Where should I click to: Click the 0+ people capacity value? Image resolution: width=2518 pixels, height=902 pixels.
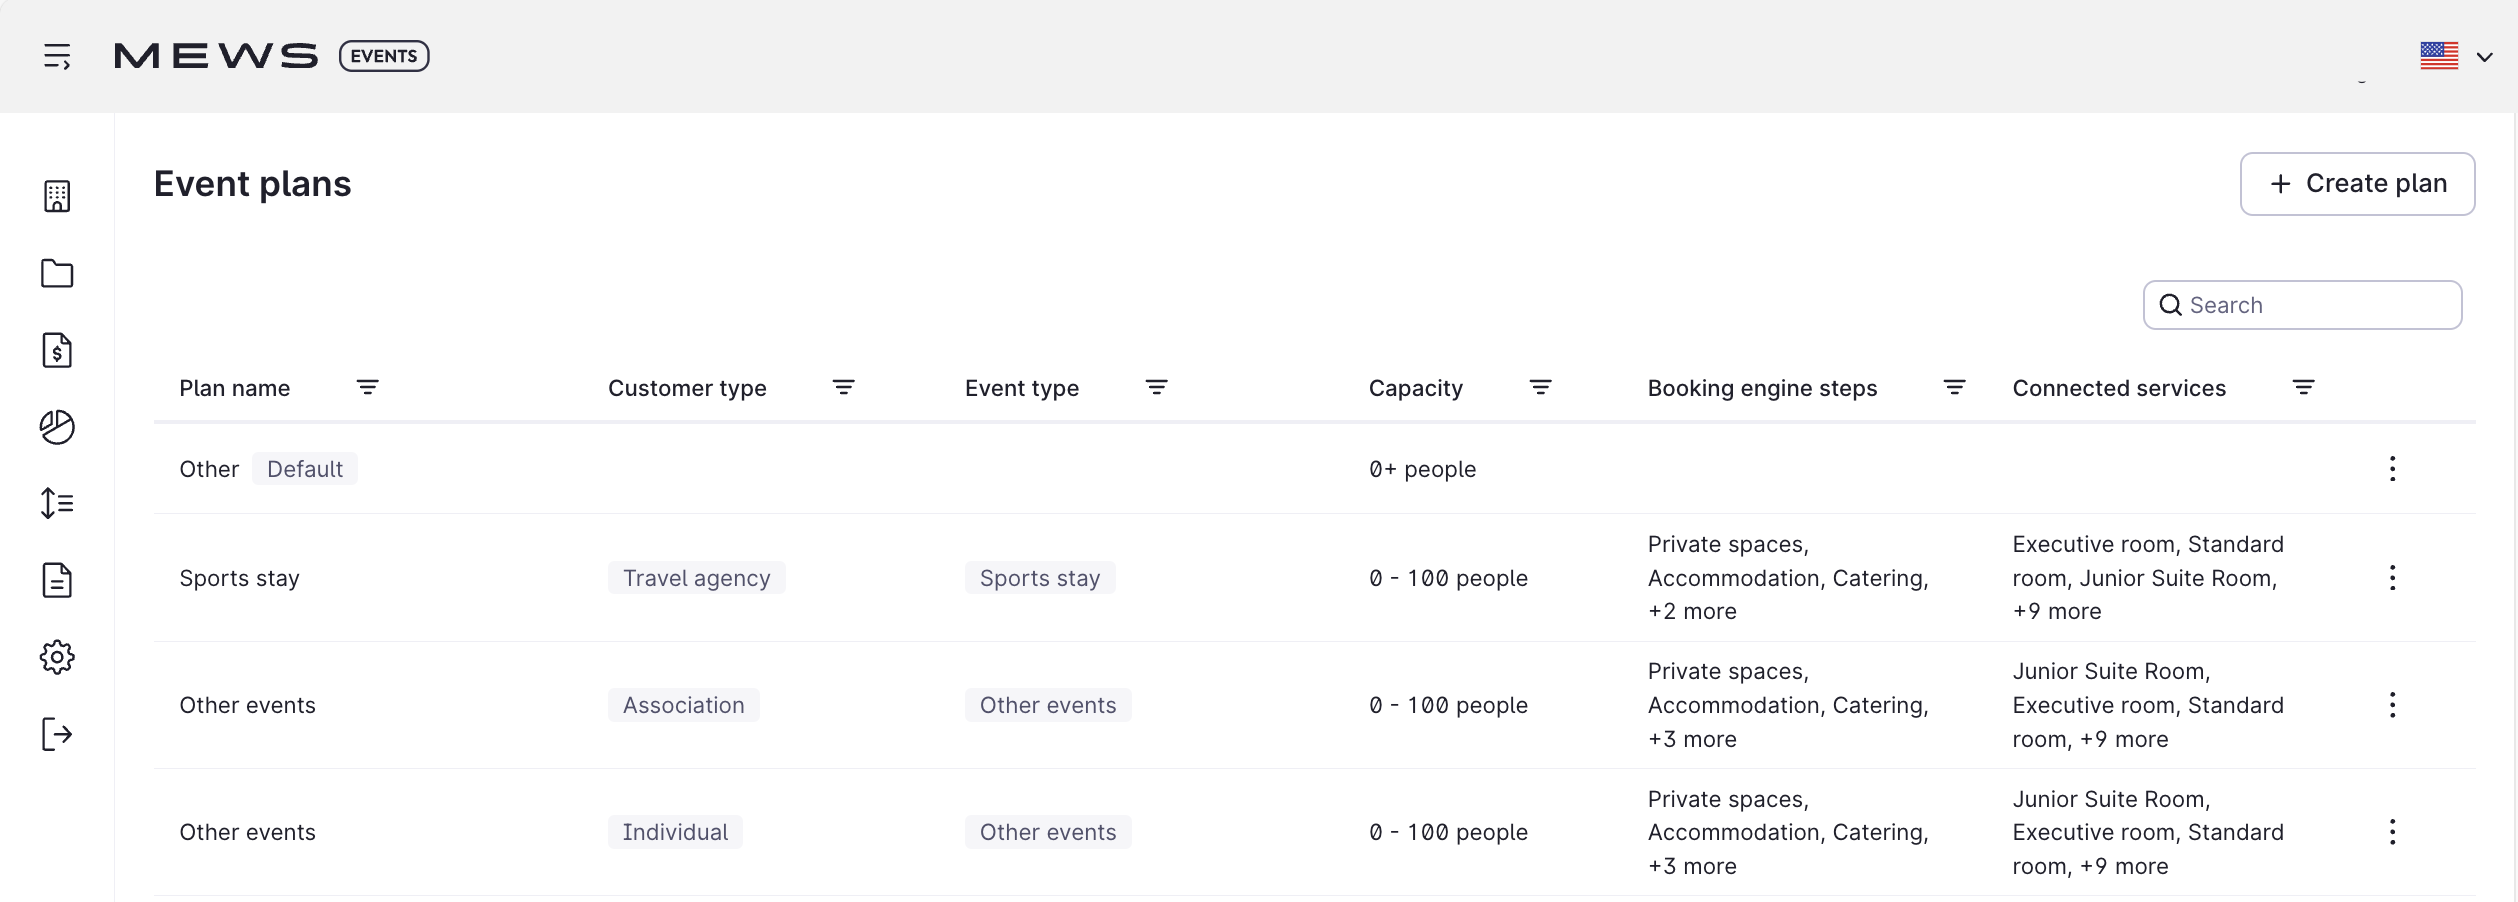(x=1423, y=469)
